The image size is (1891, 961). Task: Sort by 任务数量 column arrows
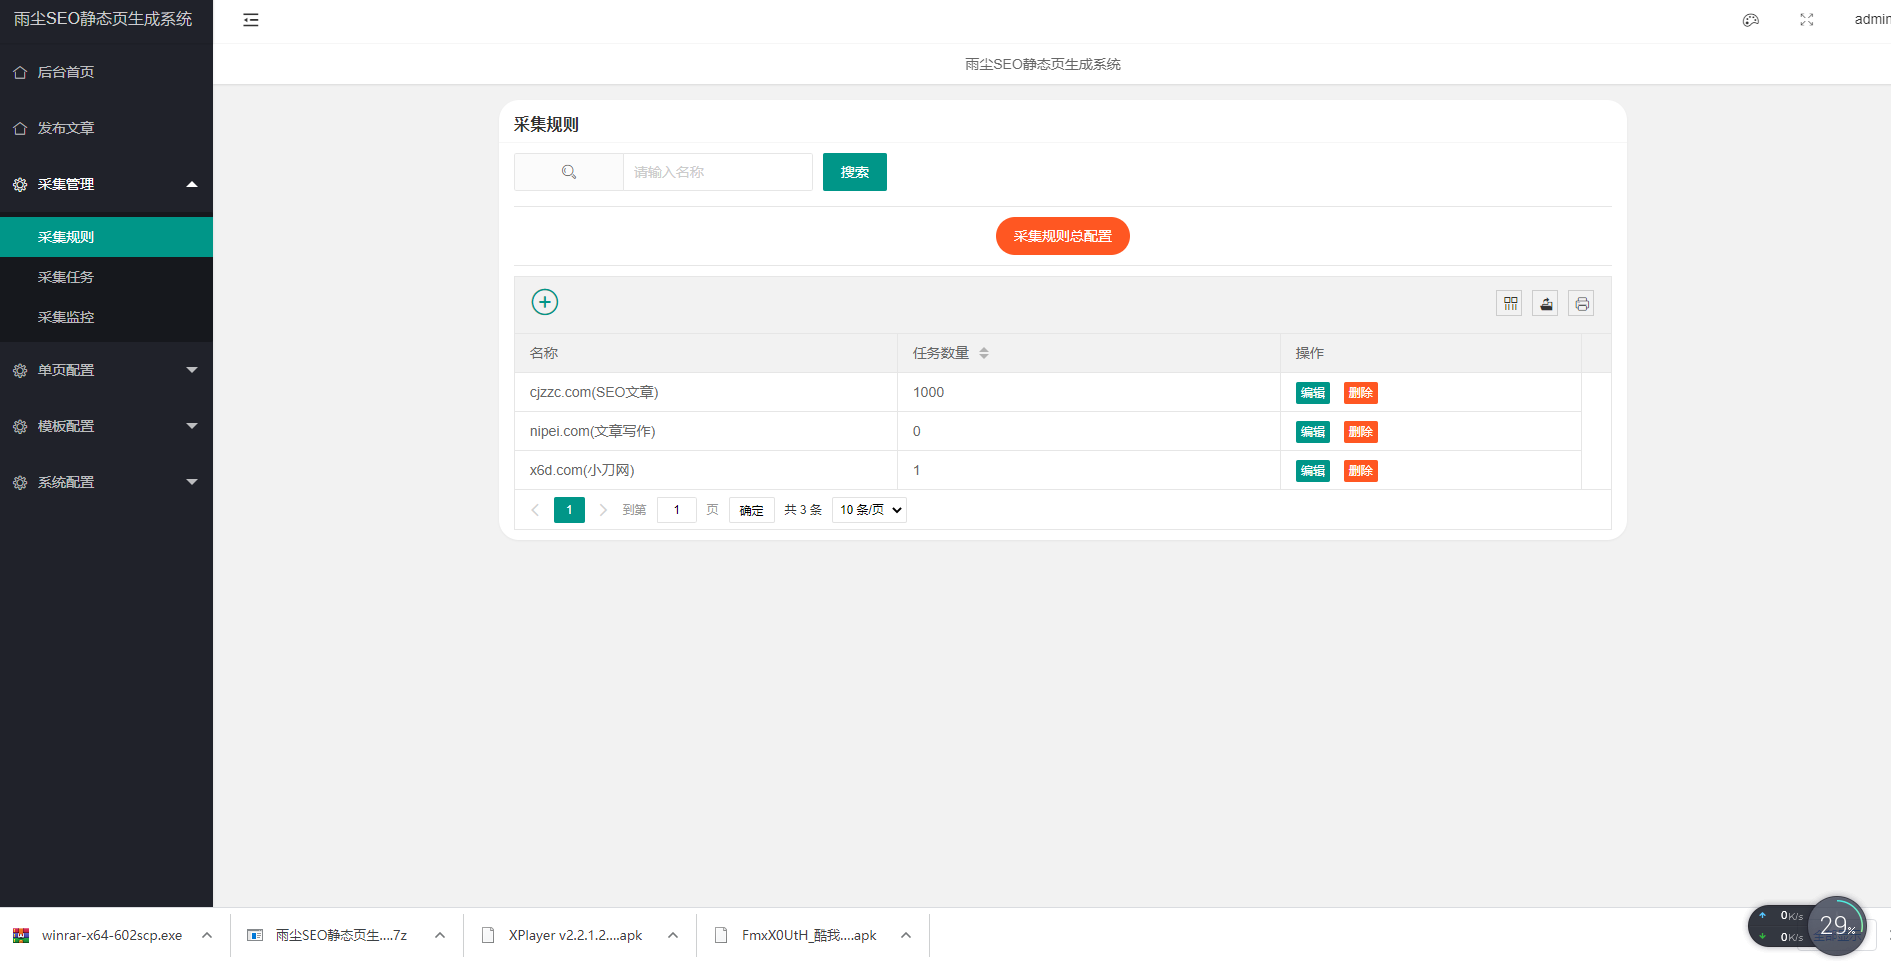click(x=984, y=353)
